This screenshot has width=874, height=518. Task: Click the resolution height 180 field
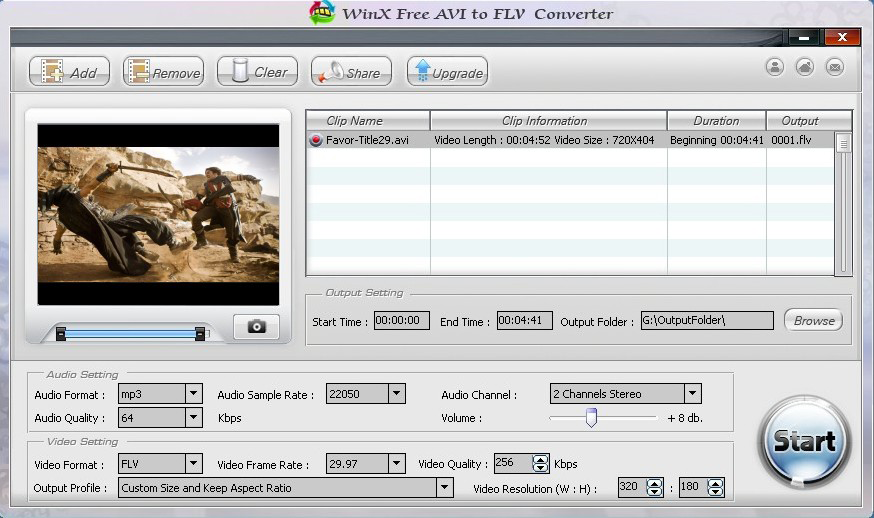(x=693, y=487)
